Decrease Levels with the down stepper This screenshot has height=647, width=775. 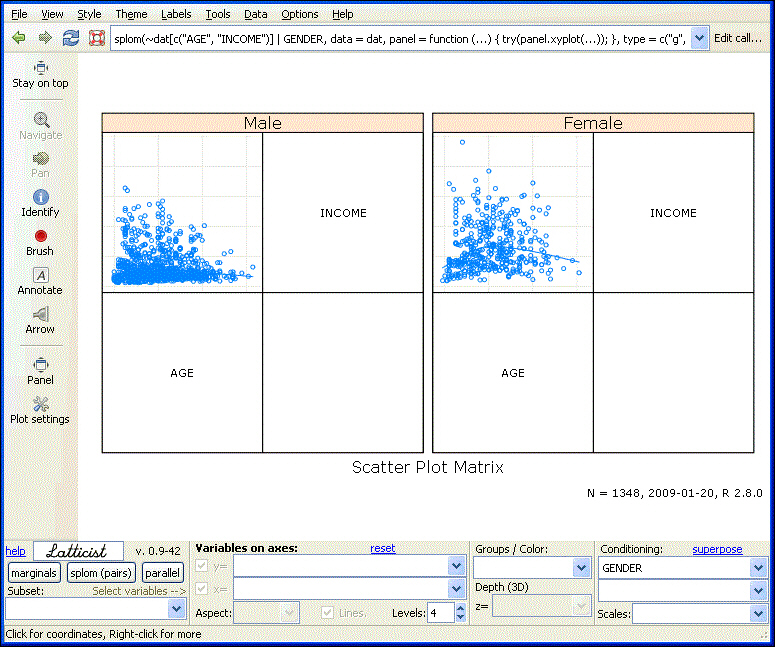(461, 617)
